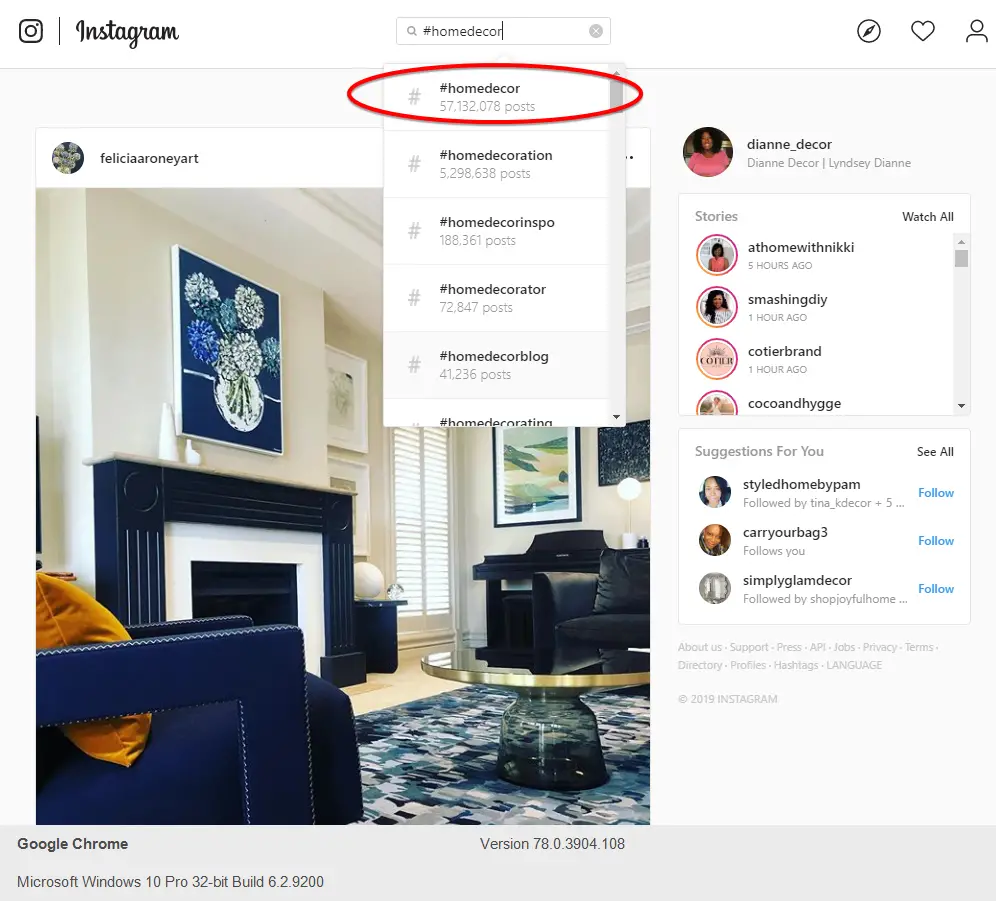The image size is (996, 901).
Task: Click Stories list scroll down arrow
Action: coord(961,405)
